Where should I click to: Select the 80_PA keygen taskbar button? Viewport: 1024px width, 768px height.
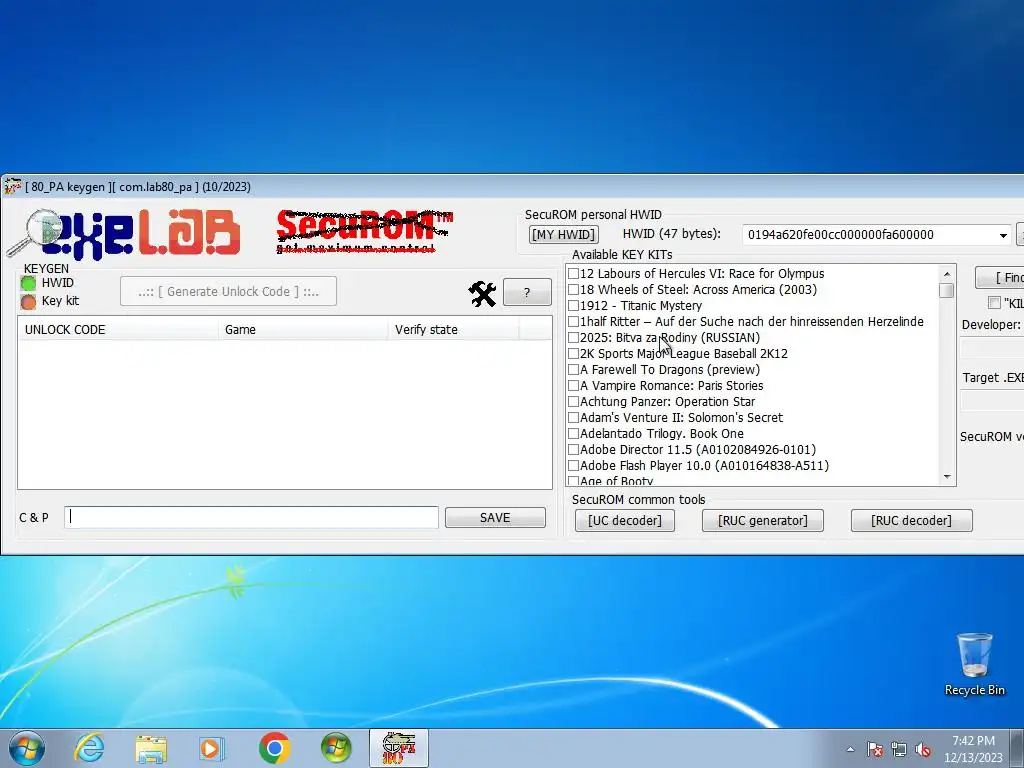point(399,748)
